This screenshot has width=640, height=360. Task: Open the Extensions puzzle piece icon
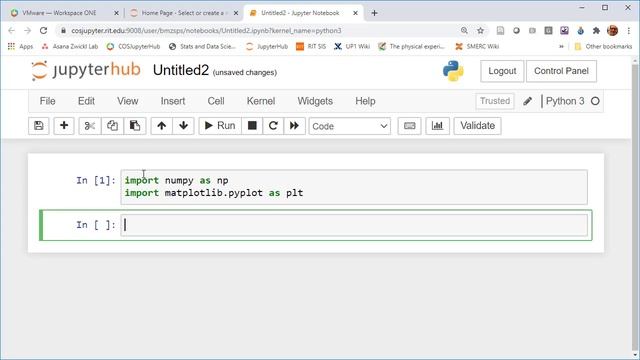coord(596,31)
